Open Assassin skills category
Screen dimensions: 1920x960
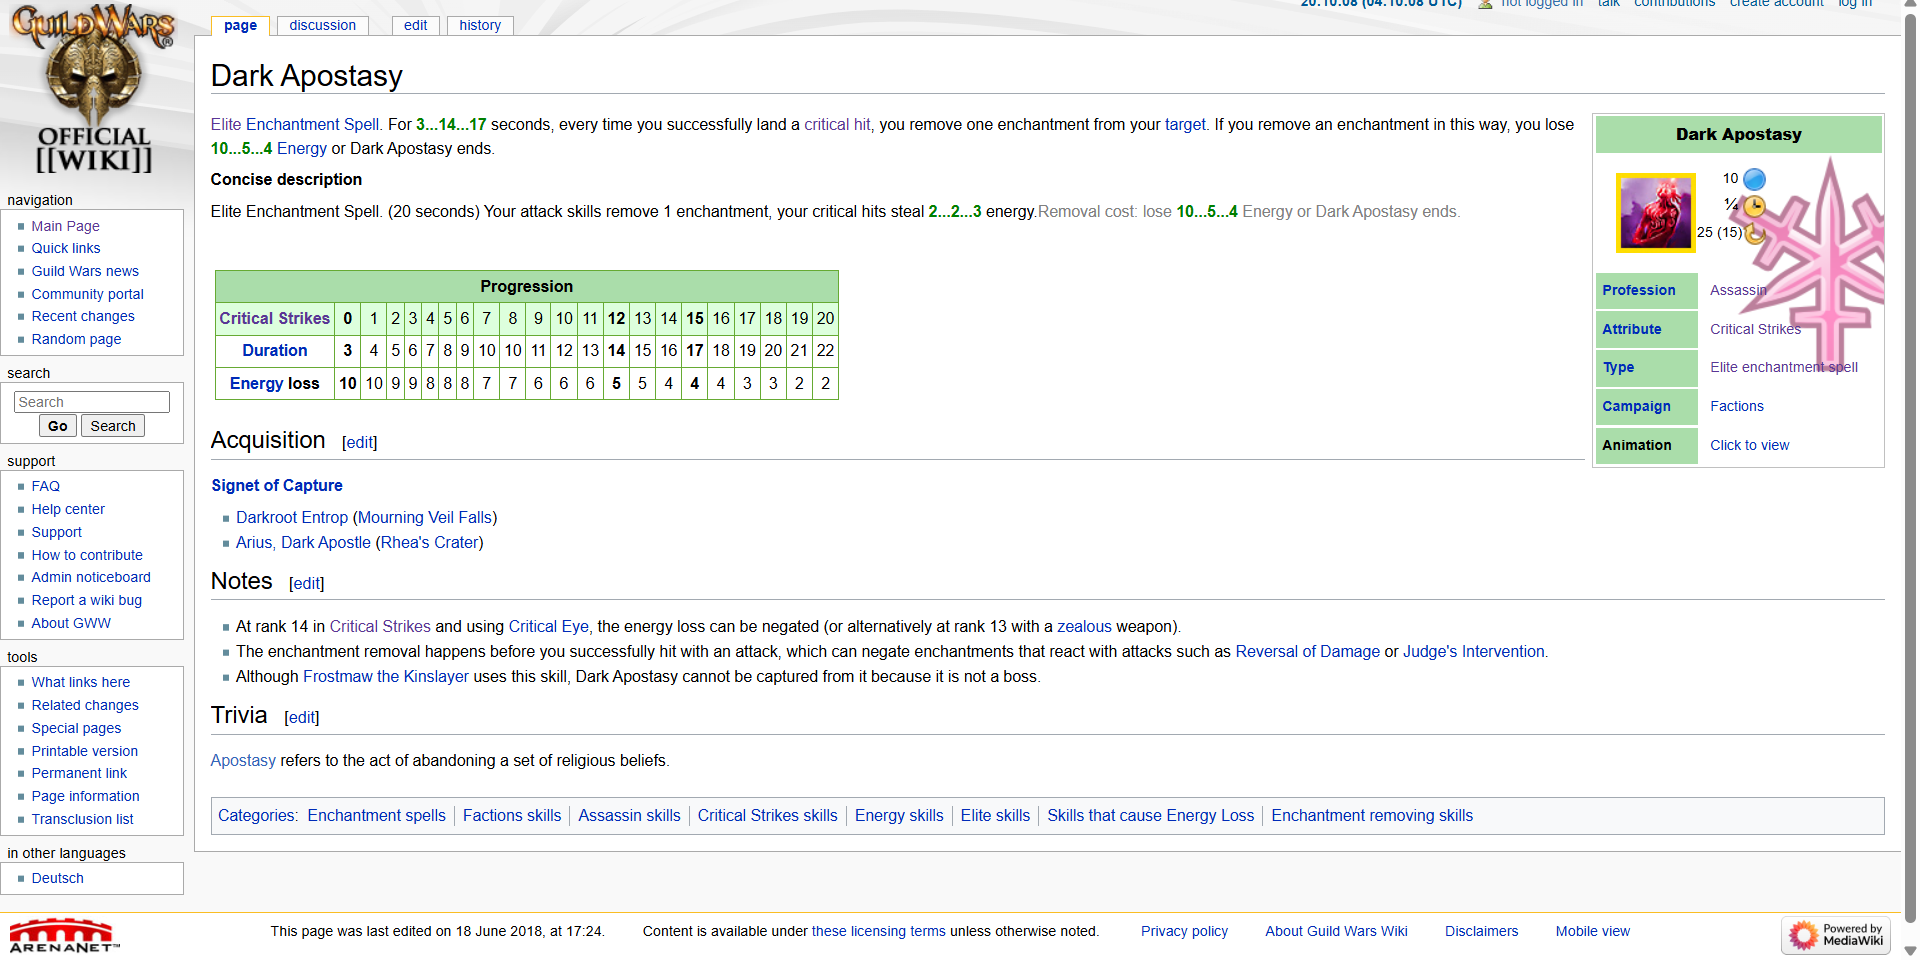coord(629,815)
